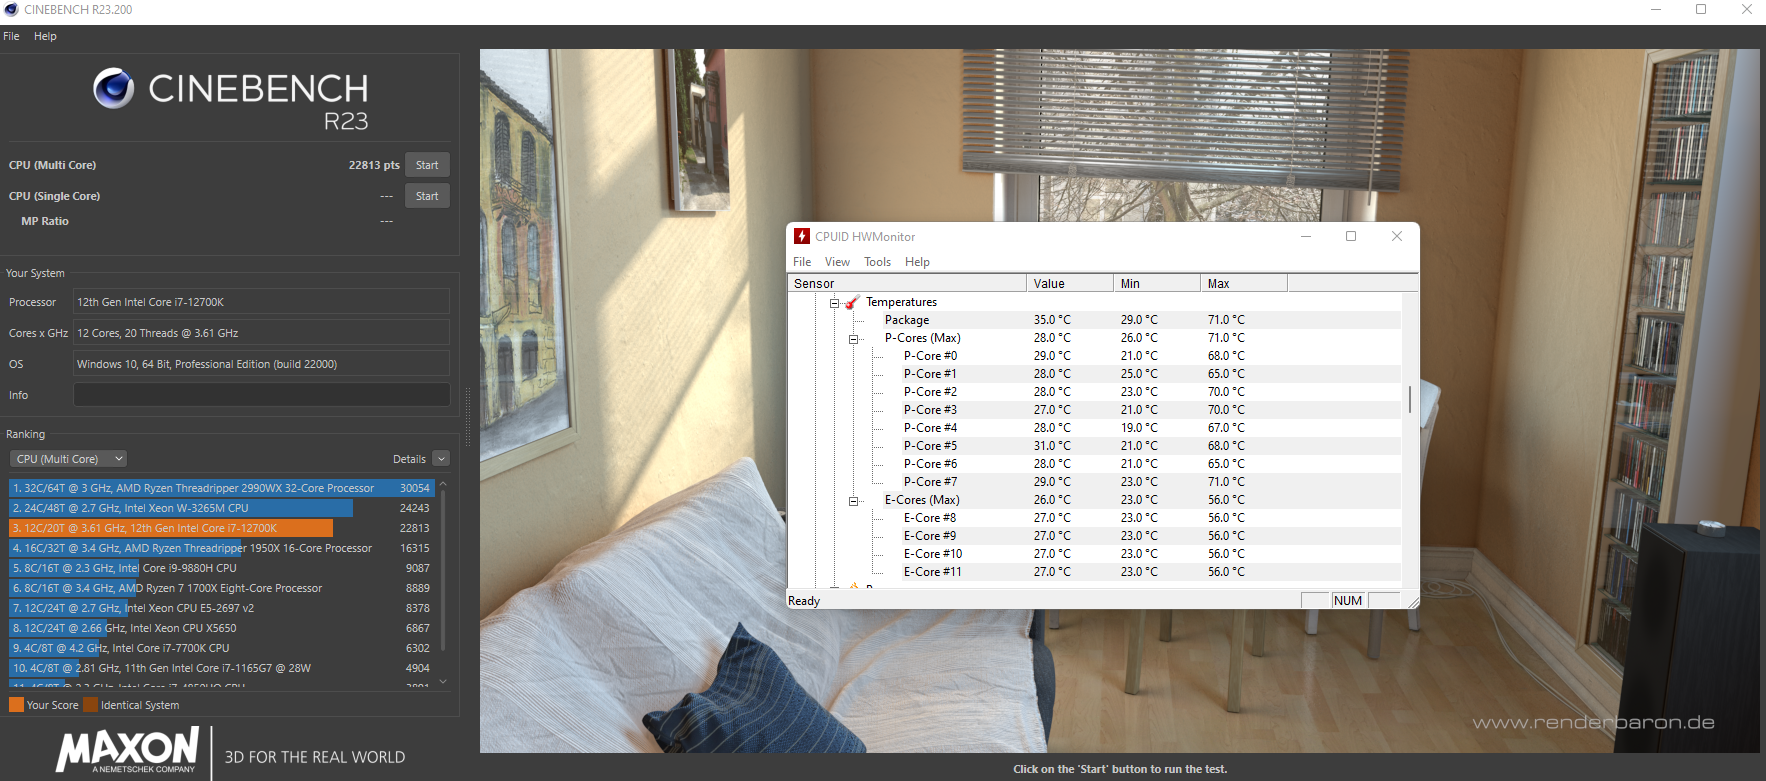Open HWMonitor File menu
The height and width of the screenshot is (781, 1766).
click(802, 262)
